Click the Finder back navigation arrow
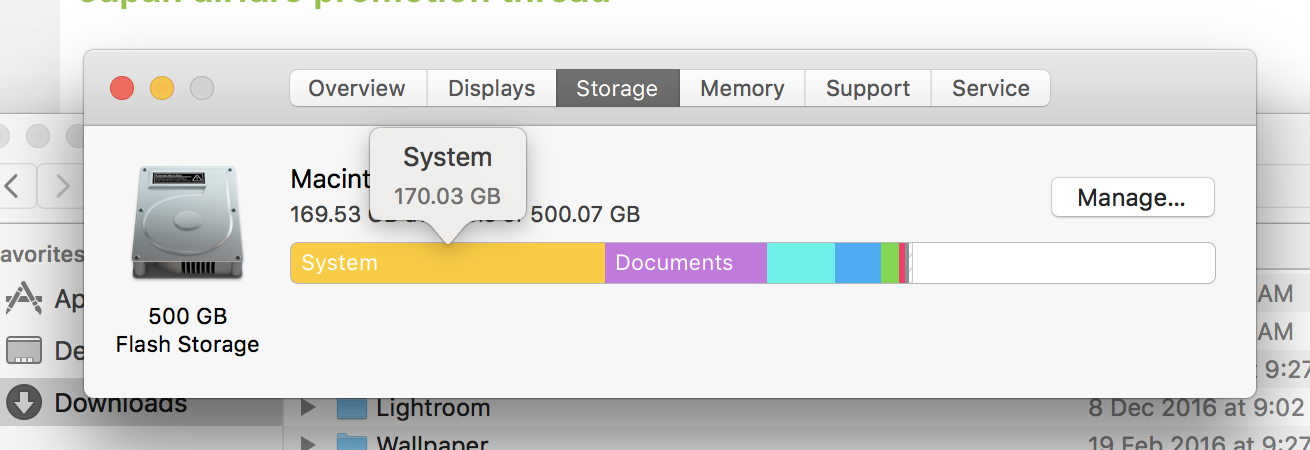The width and height of the screenshot is (1310, 450). click(14, 185)
